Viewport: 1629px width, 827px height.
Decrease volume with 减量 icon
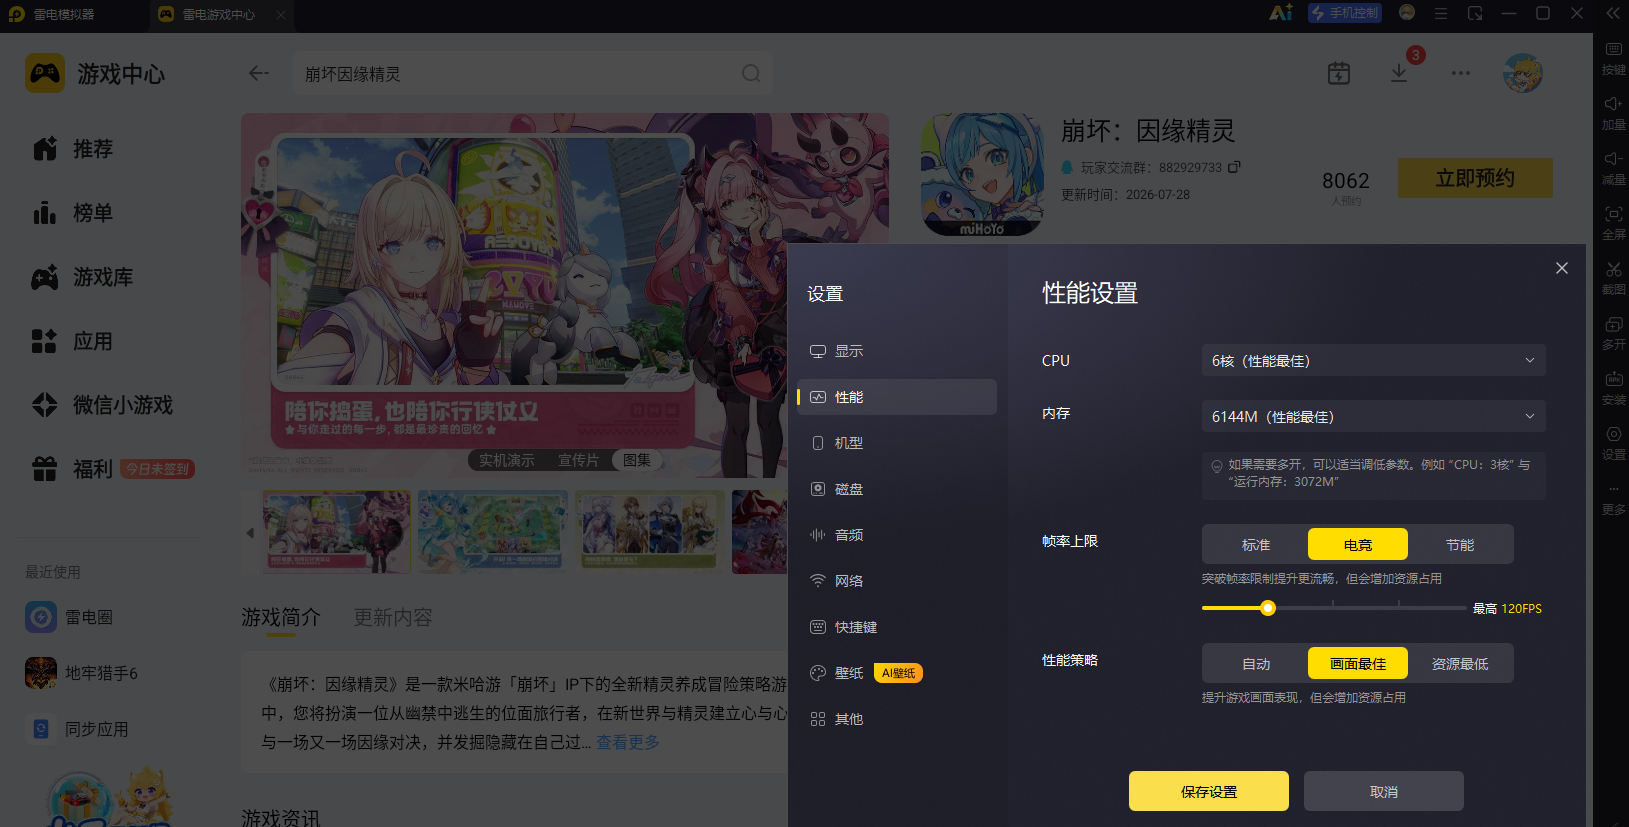pyautogui.click(x=1613, y=169)
